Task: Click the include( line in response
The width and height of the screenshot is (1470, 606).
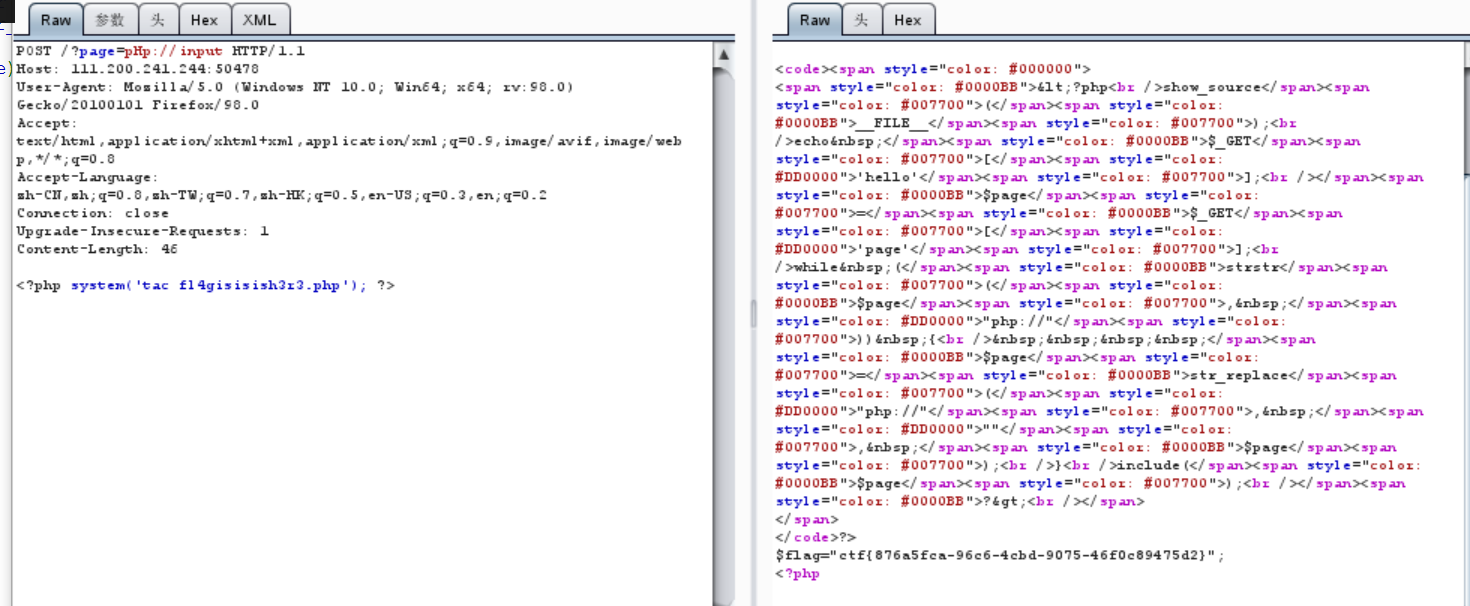Action: (x=1098, y=465)
